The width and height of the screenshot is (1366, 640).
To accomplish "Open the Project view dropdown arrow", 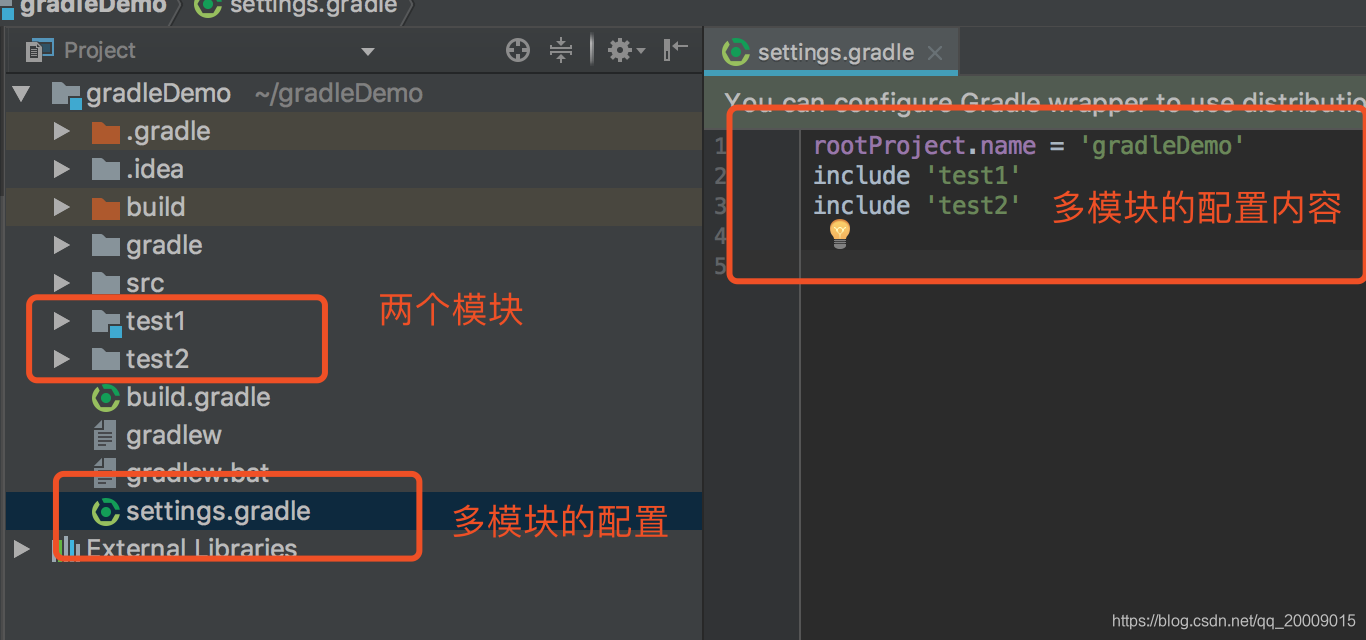I will 368,51.
